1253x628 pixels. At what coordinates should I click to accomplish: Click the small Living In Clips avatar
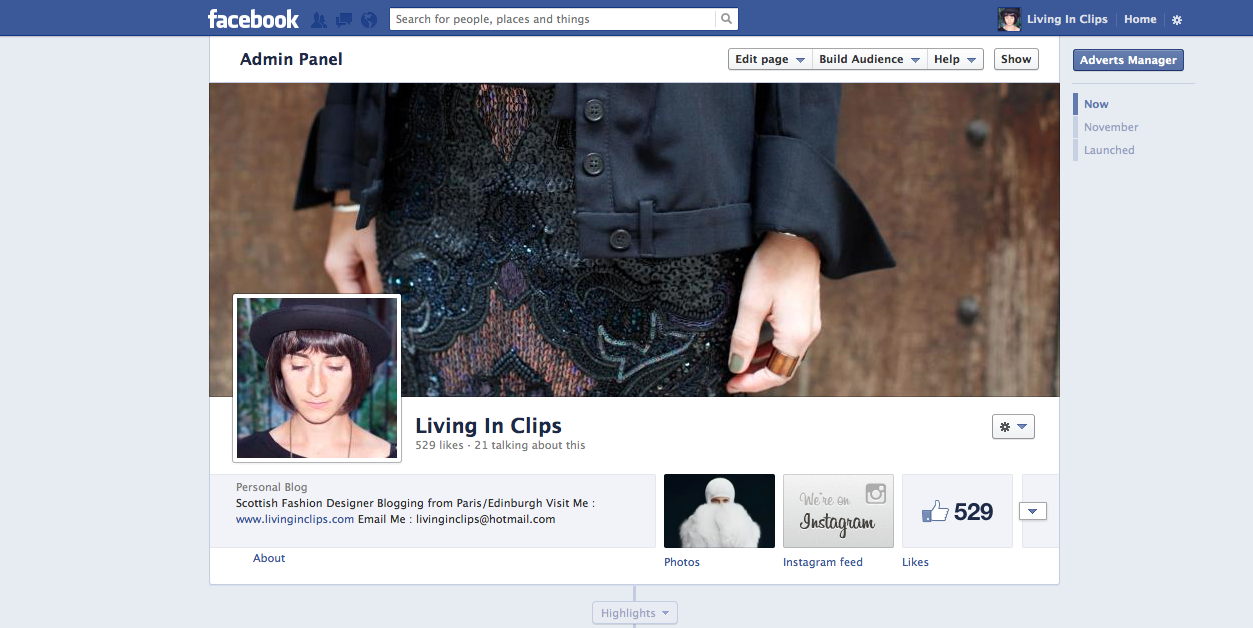click(1009, 19)
